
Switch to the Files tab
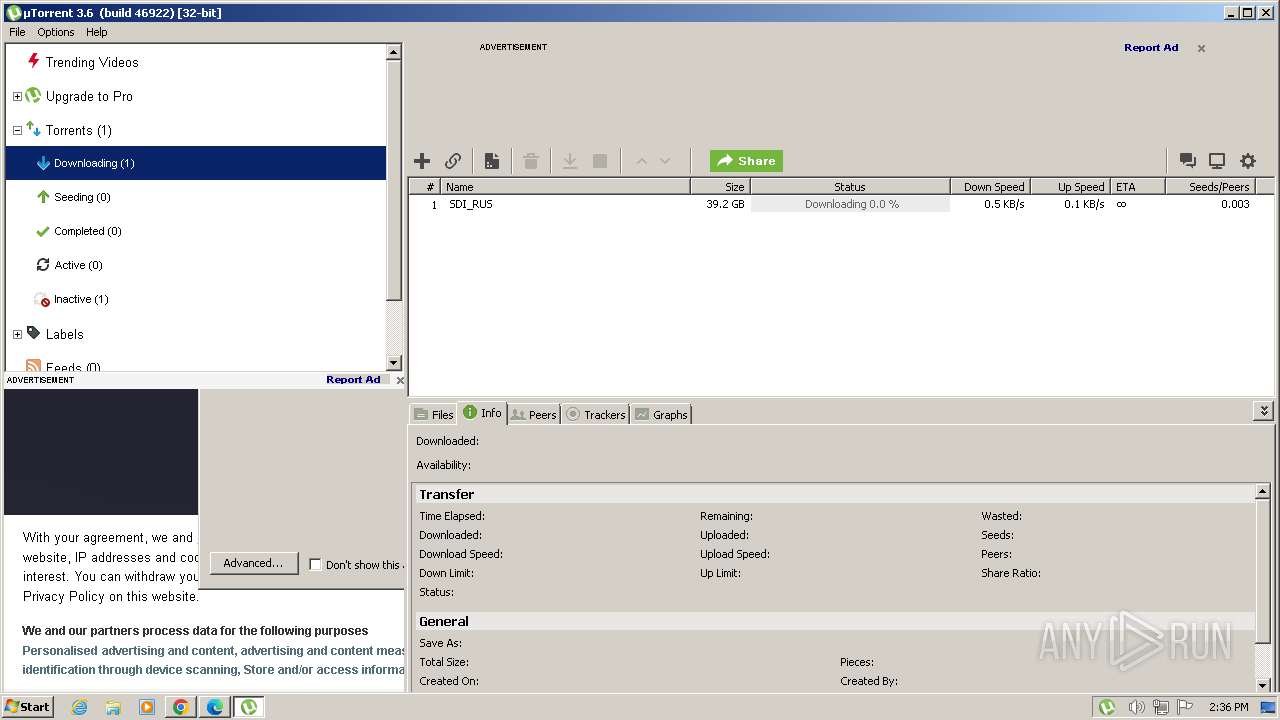434,414
